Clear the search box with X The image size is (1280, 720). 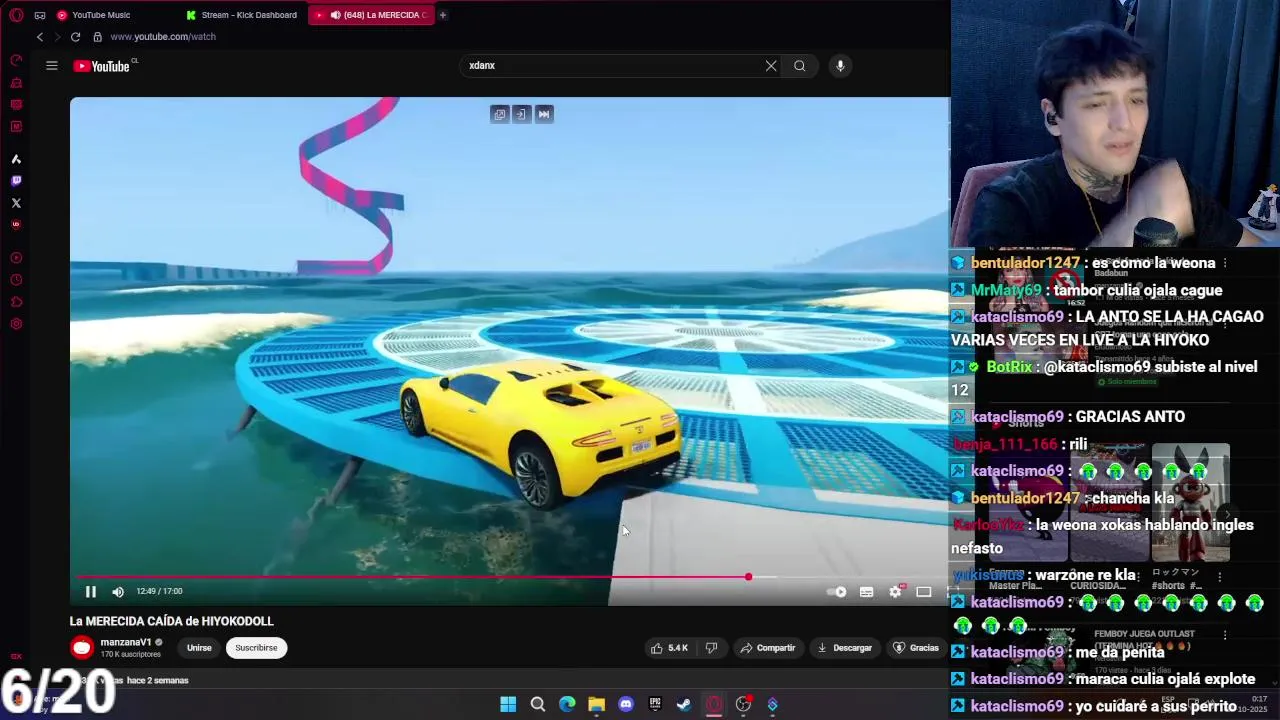771,66
